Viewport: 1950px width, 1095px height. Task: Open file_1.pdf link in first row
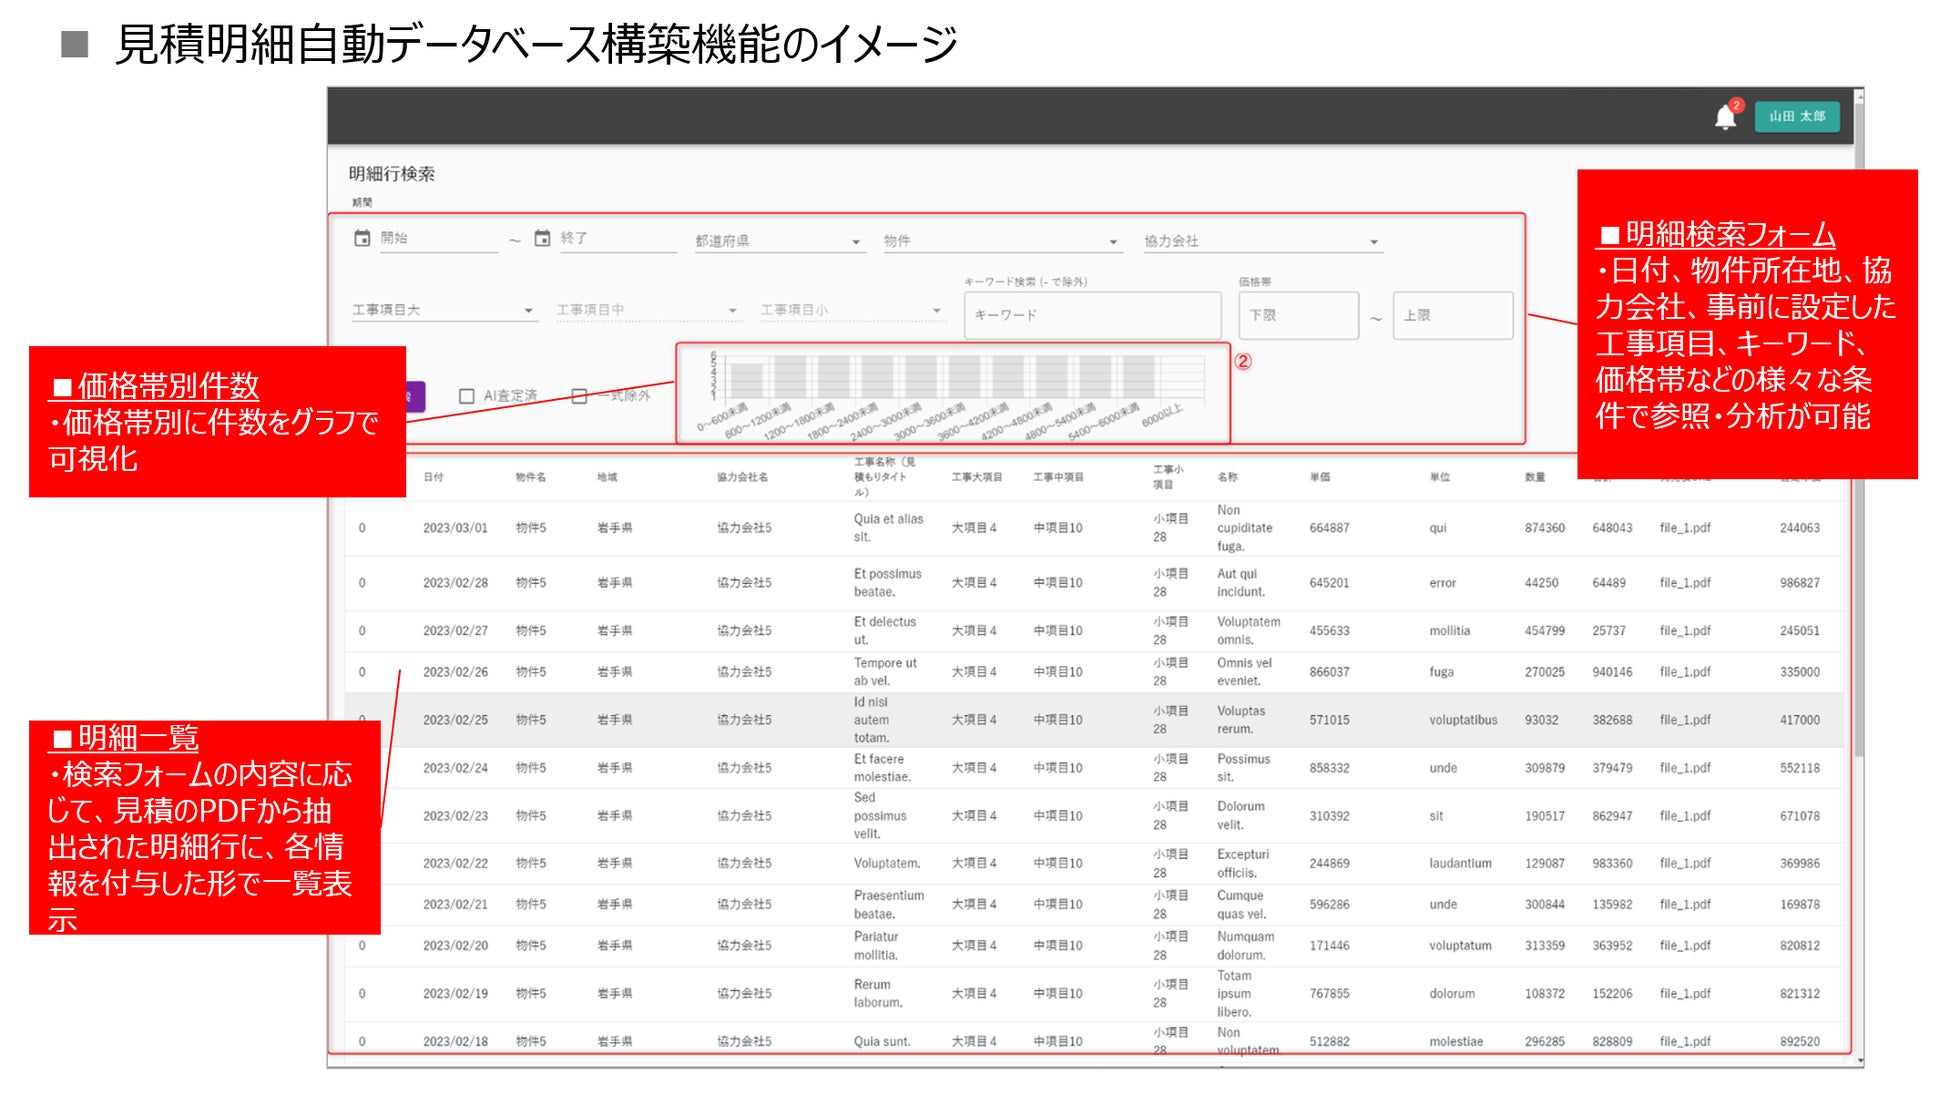[1684, 528]
